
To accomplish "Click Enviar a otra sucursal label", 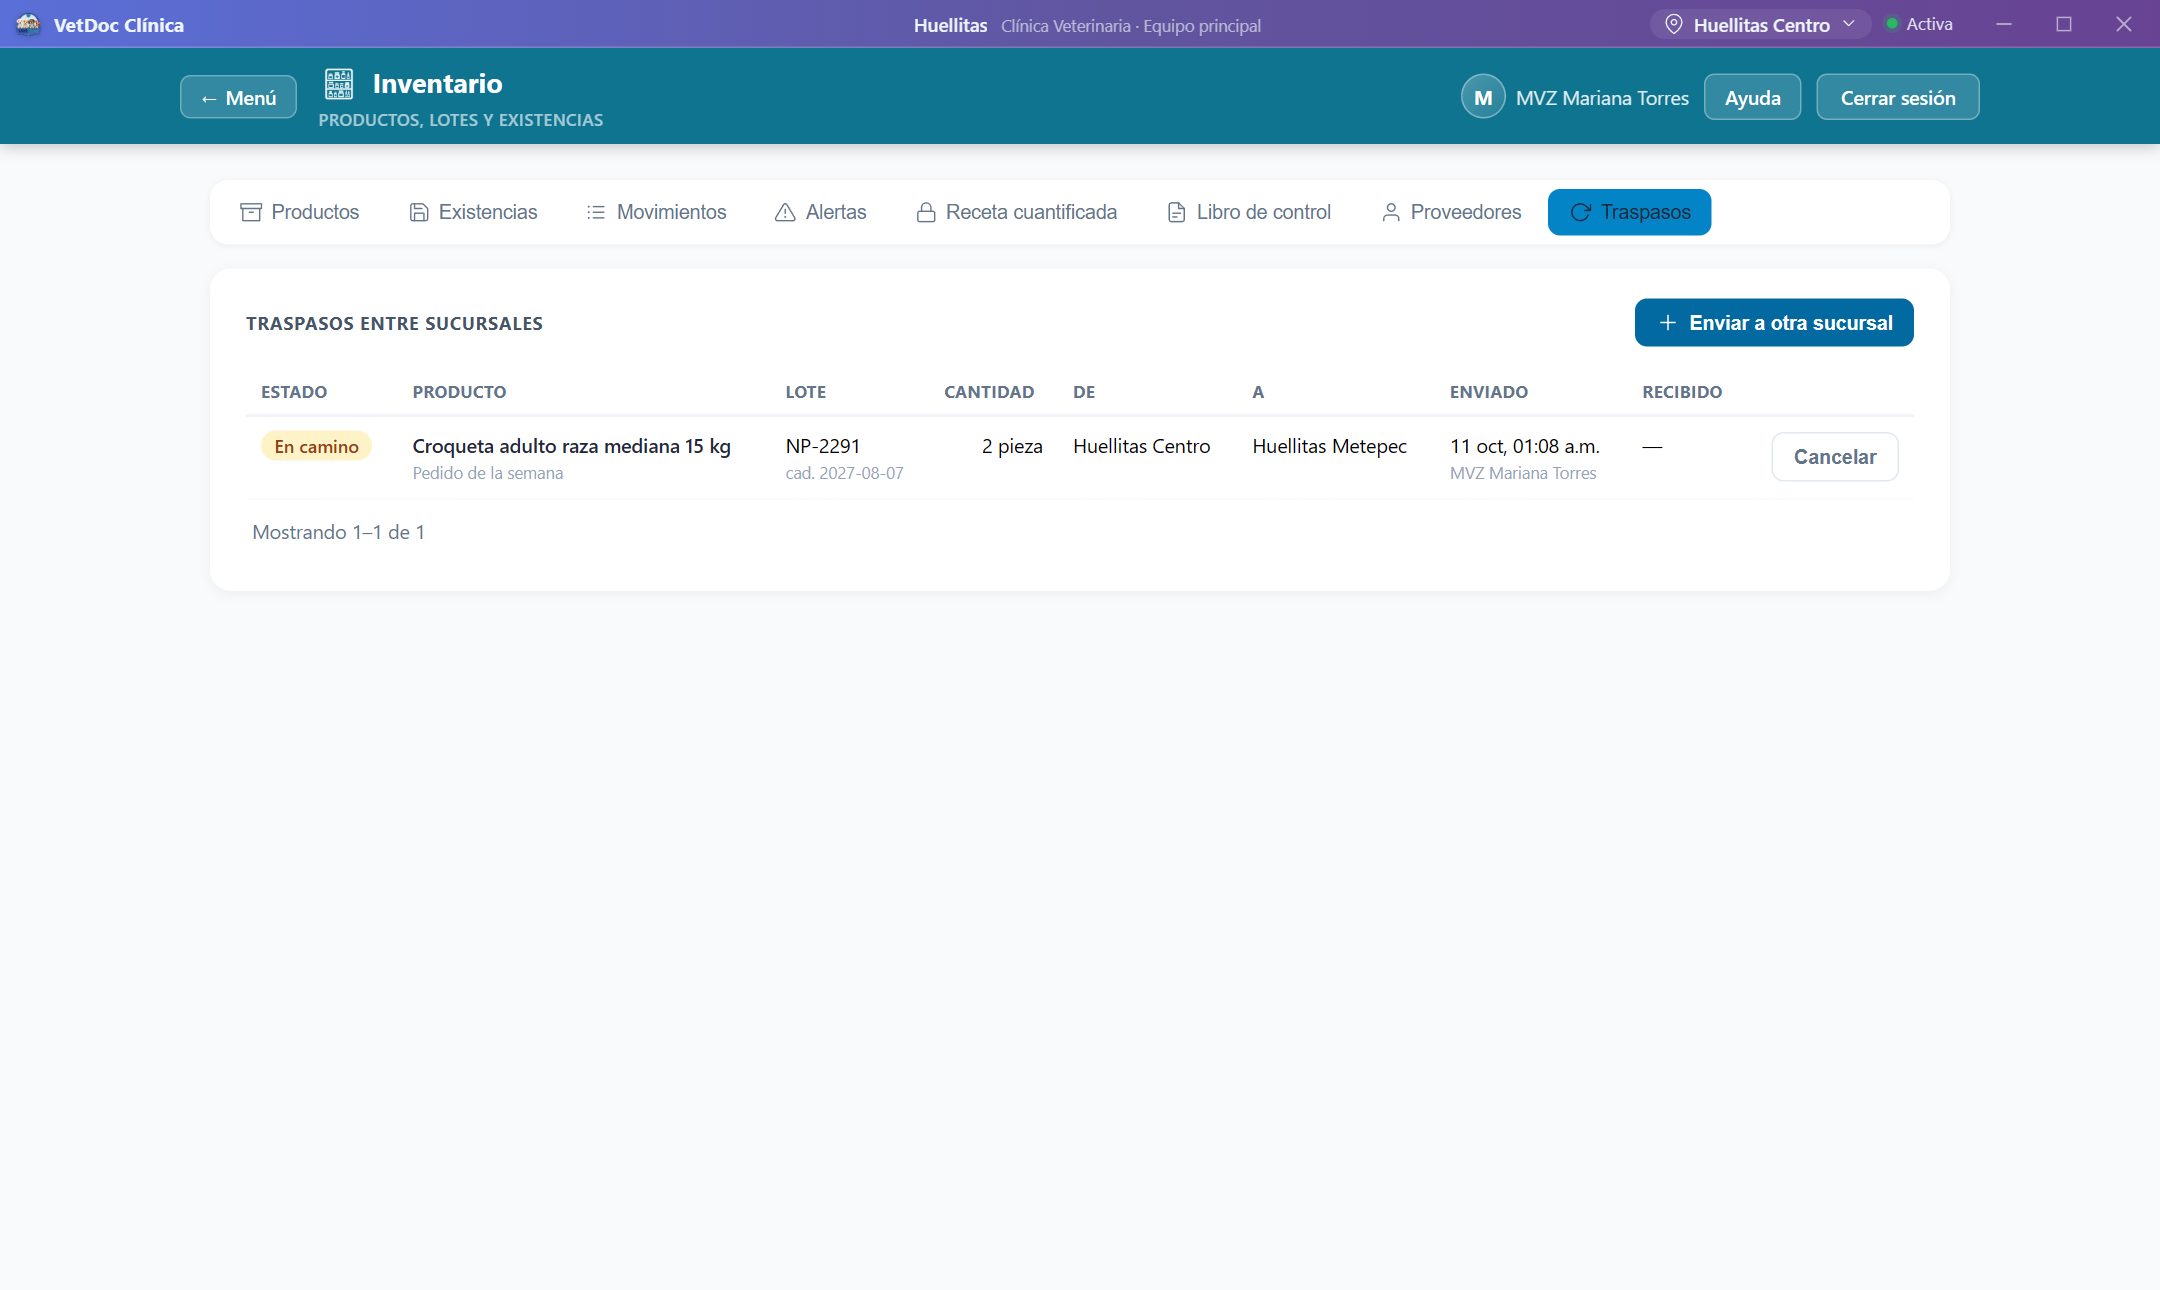I will [1790, 323].
